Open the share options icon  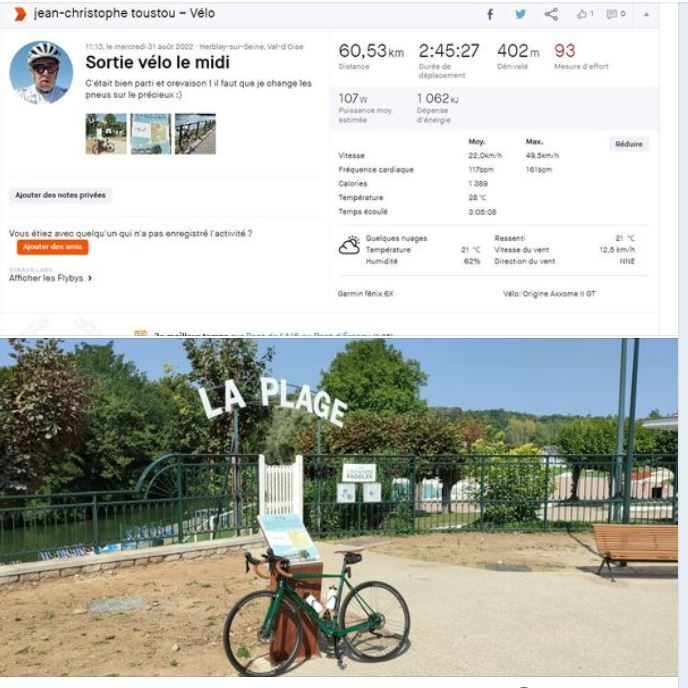[x=551, y=14]
